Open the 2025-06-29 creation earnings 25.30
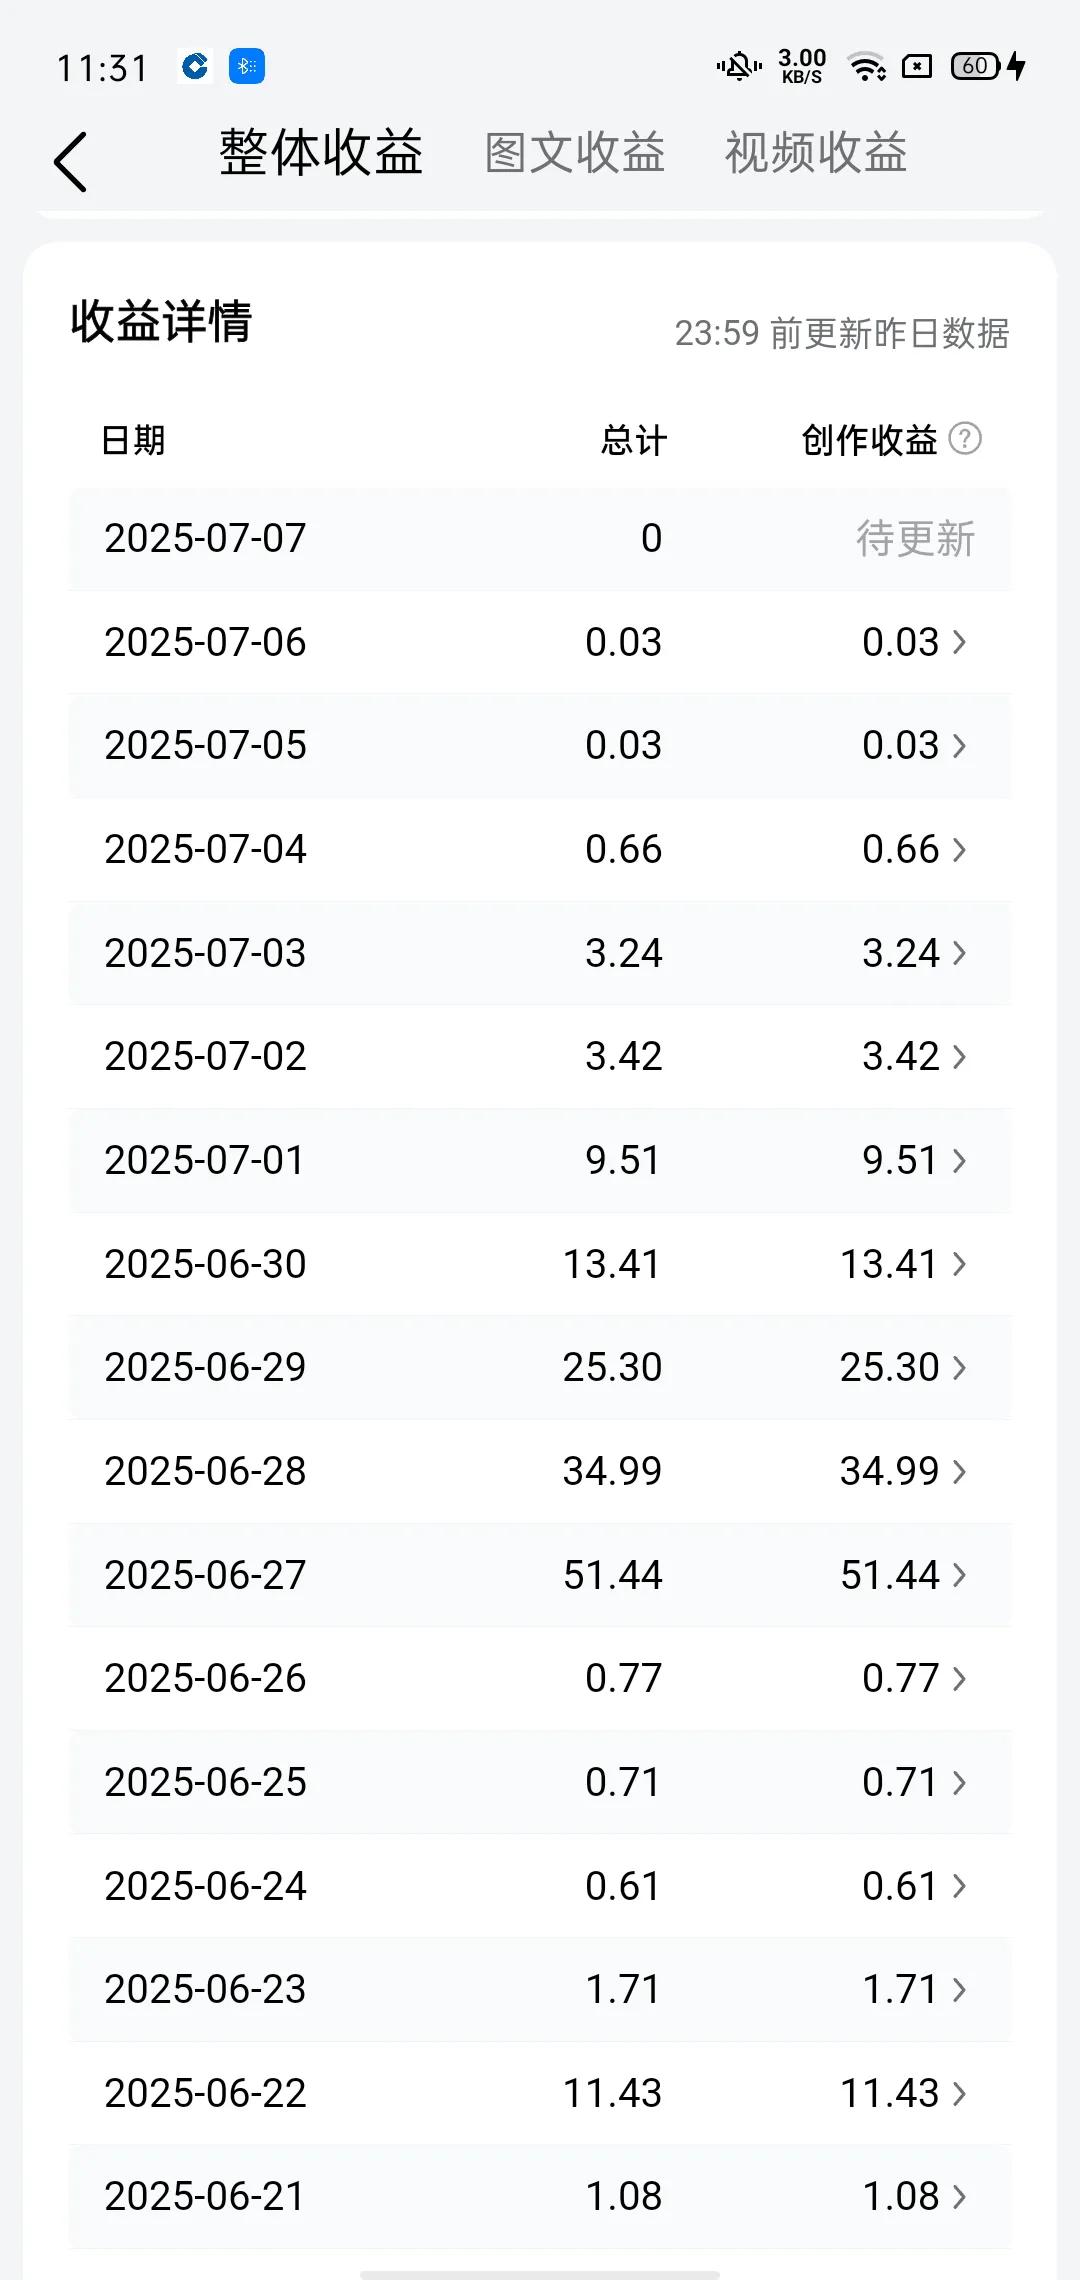 (x=890, y=1367)
